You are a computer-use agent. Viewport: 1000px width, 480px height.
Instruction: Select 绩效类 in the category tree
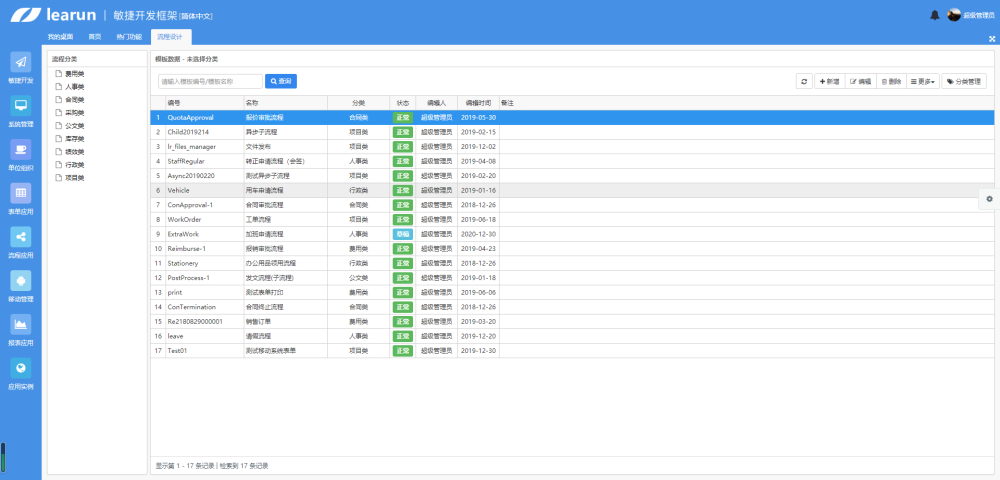pyautogui.click(x=75, y=152)
